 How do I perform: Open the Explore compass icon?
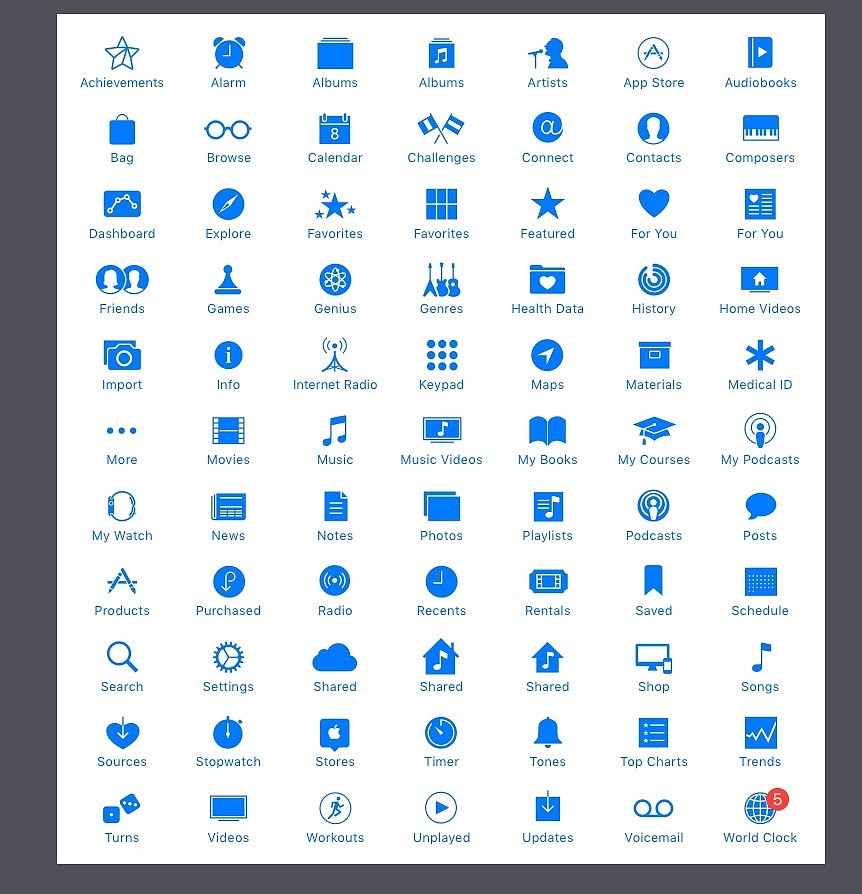click(x=228, y=204)
